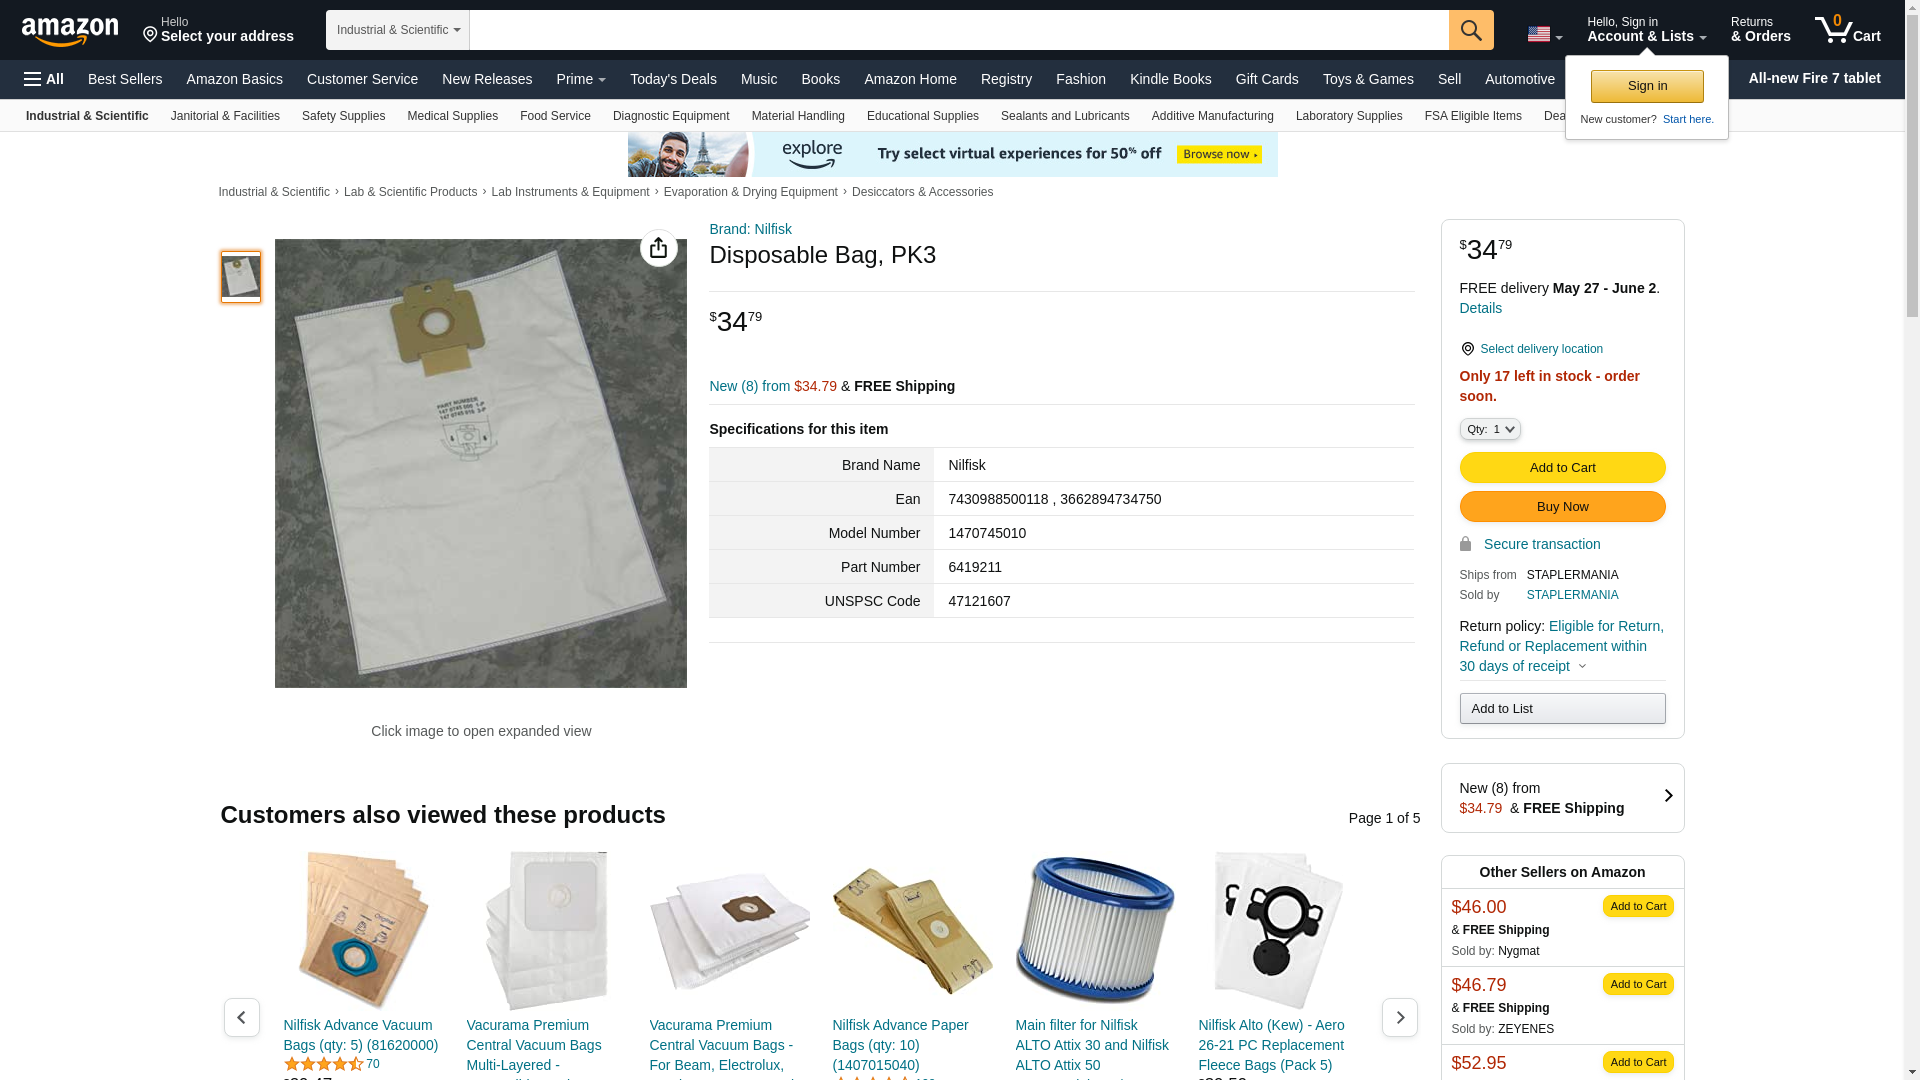Viewport: 1920px width, 1080px height.
Task: Click the select delivery location pin
Action: pos(1467,349)
